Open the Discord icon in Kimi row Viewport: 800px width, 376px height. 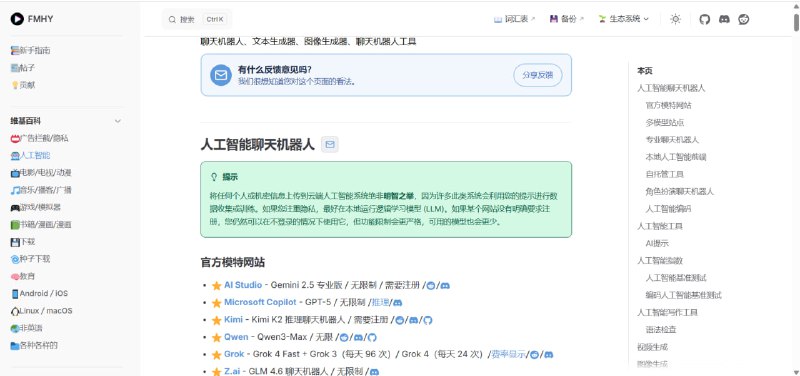[414, 320]
